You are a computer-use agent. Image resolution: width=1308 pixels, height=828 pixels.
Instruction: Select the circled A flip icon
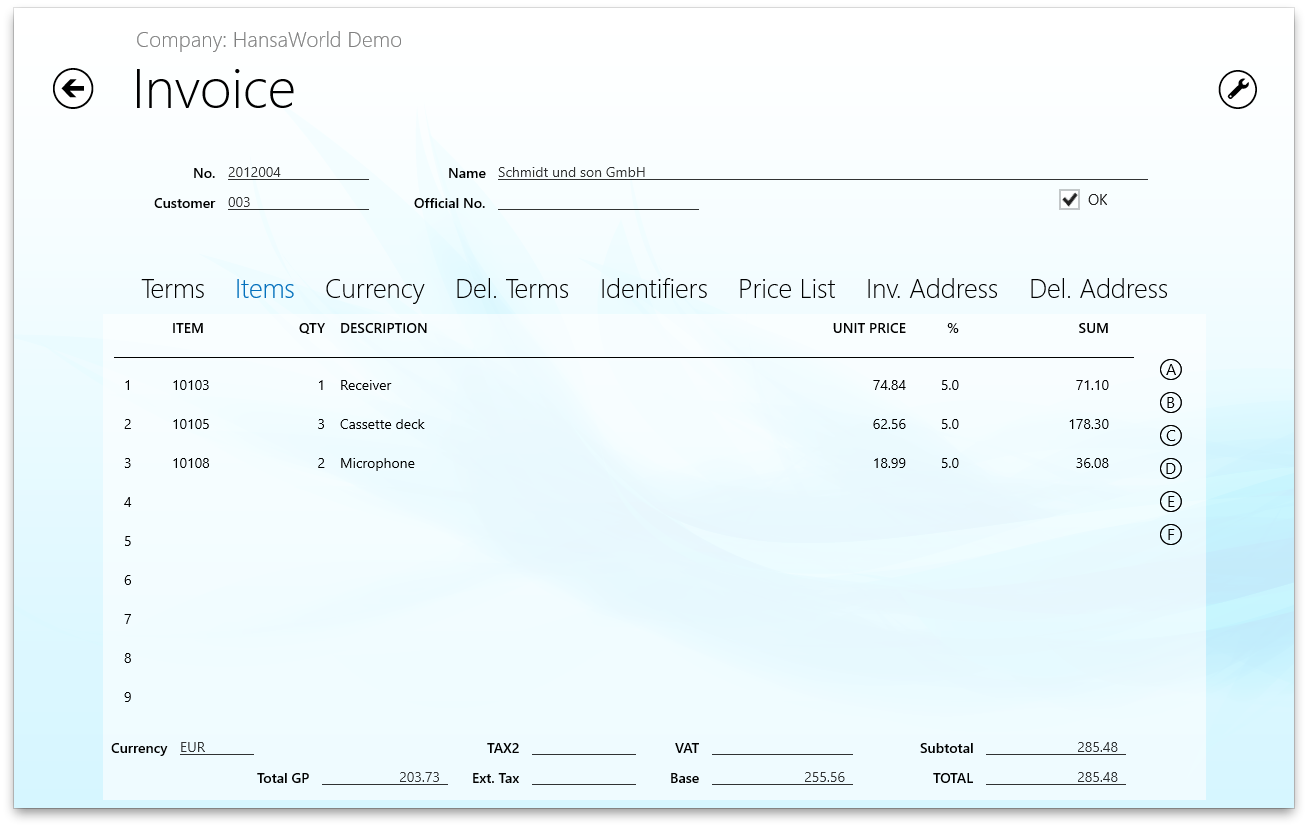point(1170,370)
